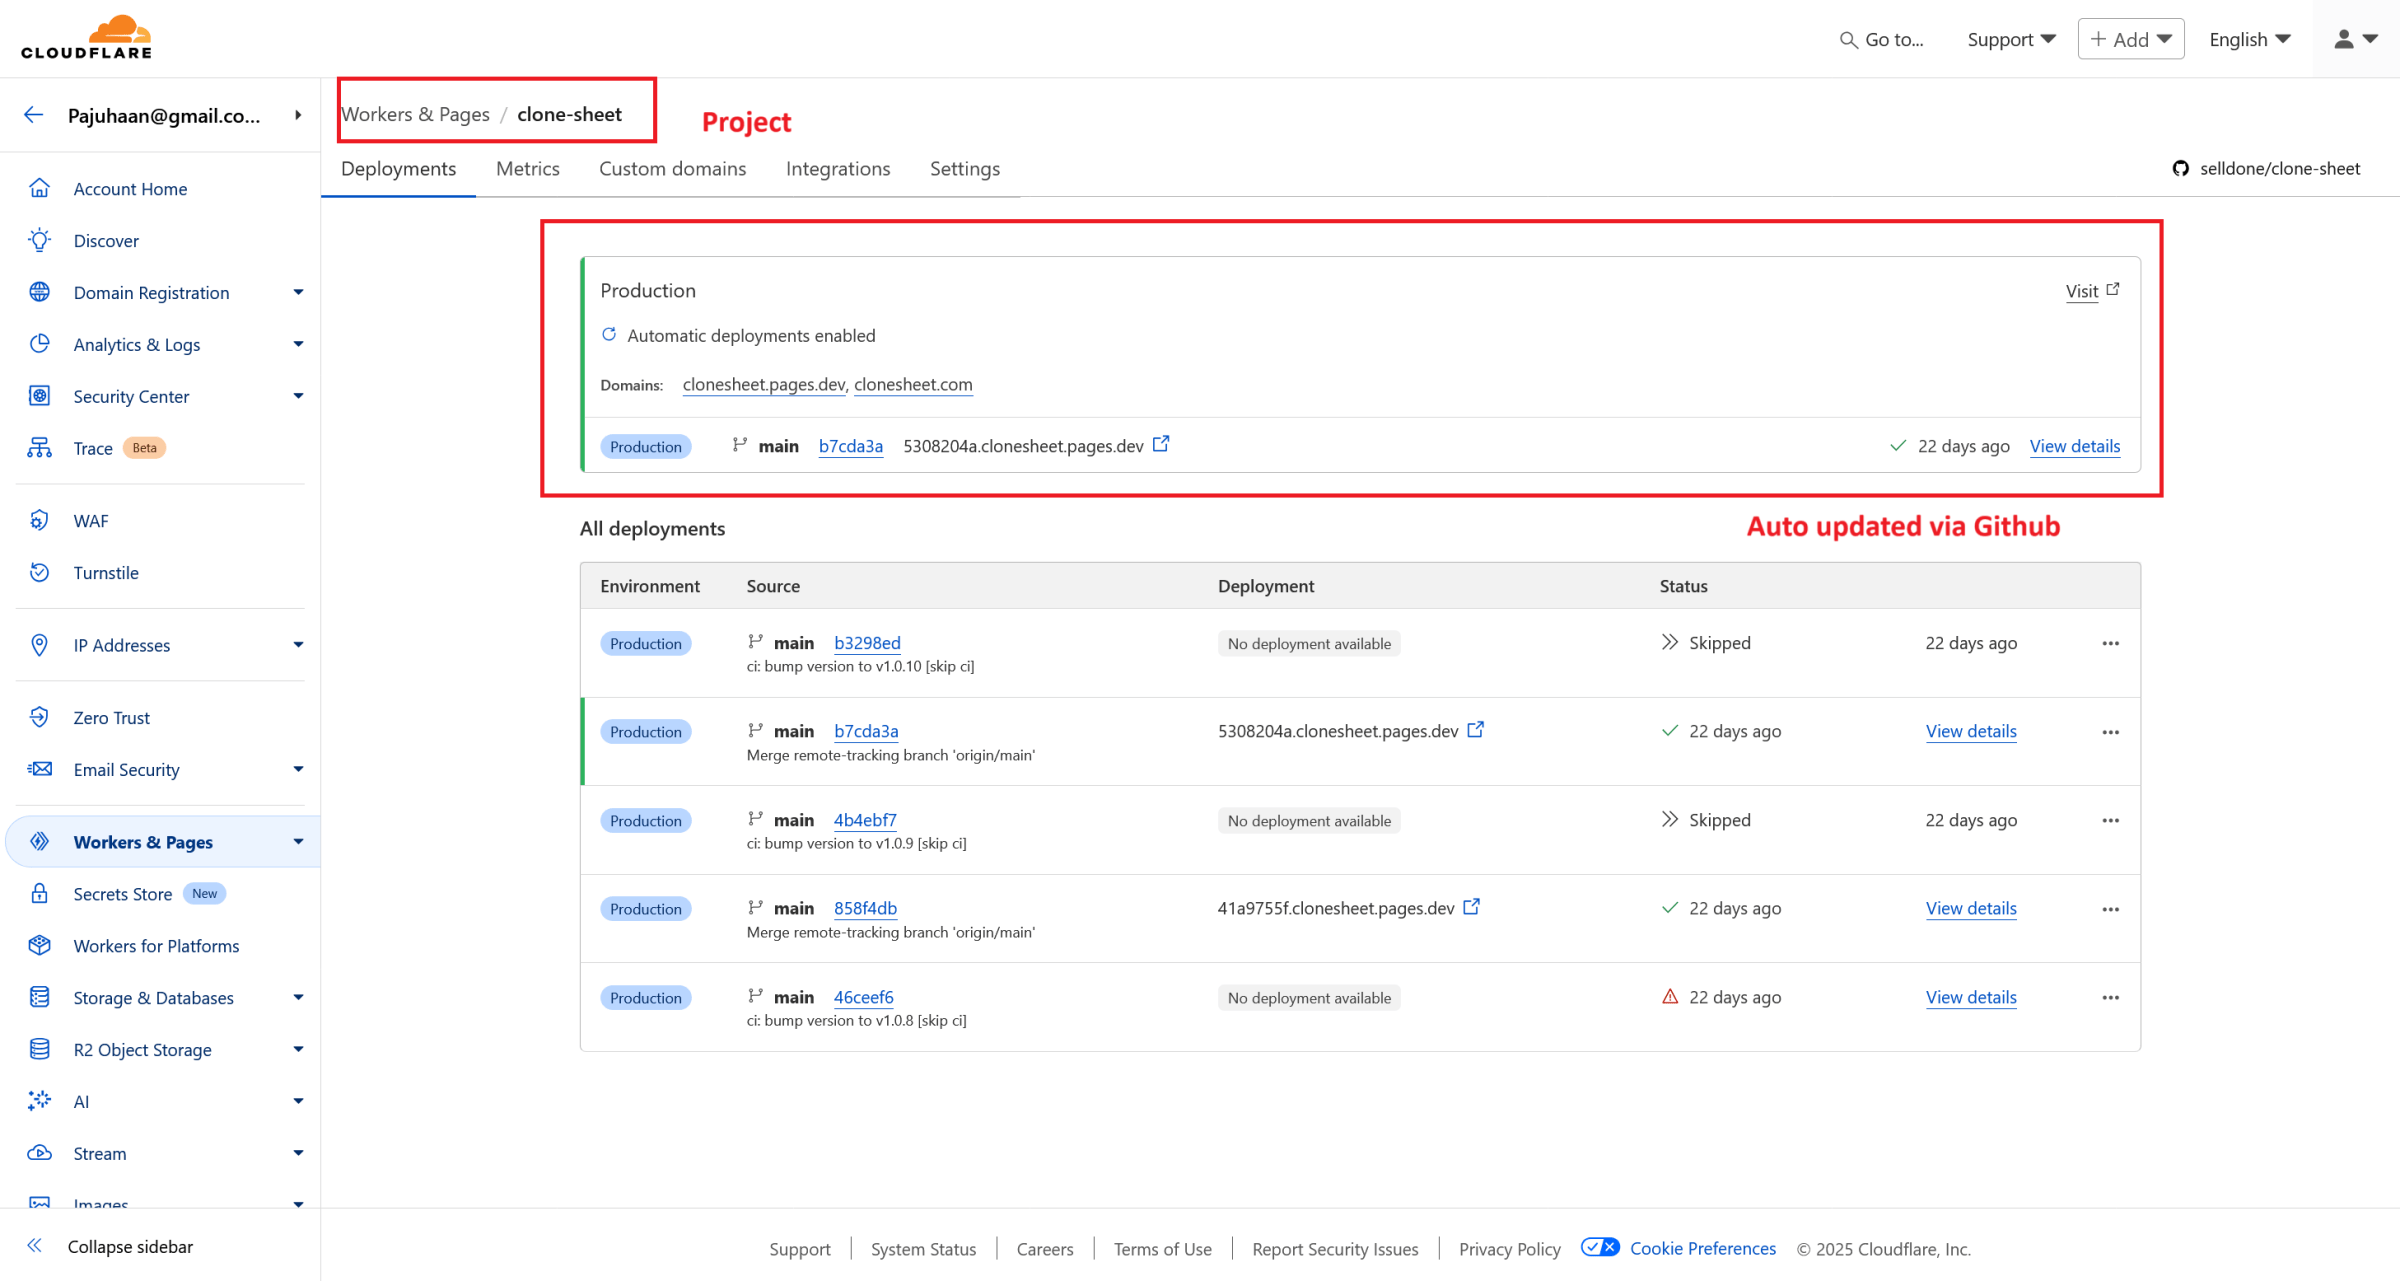Open commit 4b4ebf7 link

pyautogui.click(x=865, y=820)
